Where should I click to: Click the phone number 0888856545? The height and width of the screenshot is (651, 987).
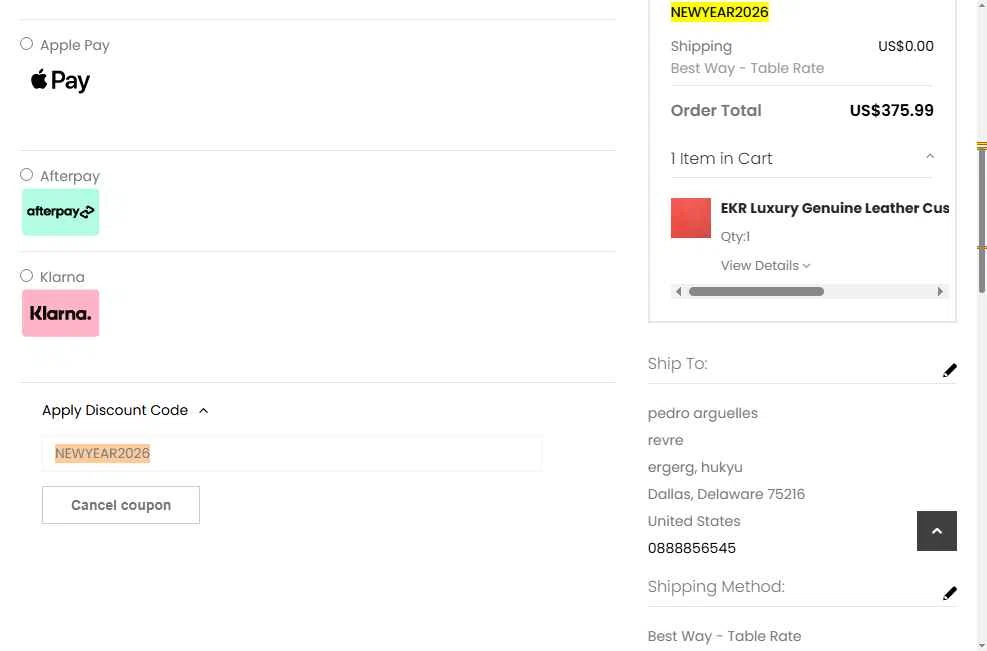(691, 548)
